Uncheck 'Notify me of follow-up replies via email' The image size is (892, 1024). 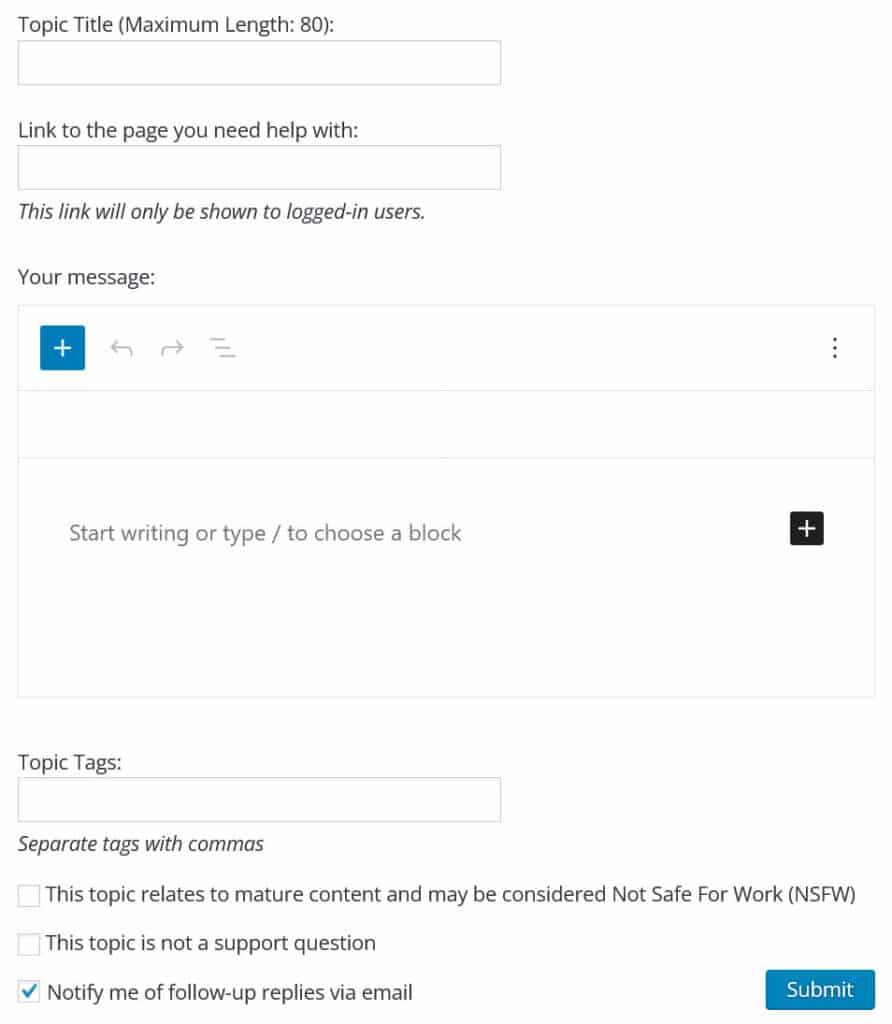pos(28,991)
